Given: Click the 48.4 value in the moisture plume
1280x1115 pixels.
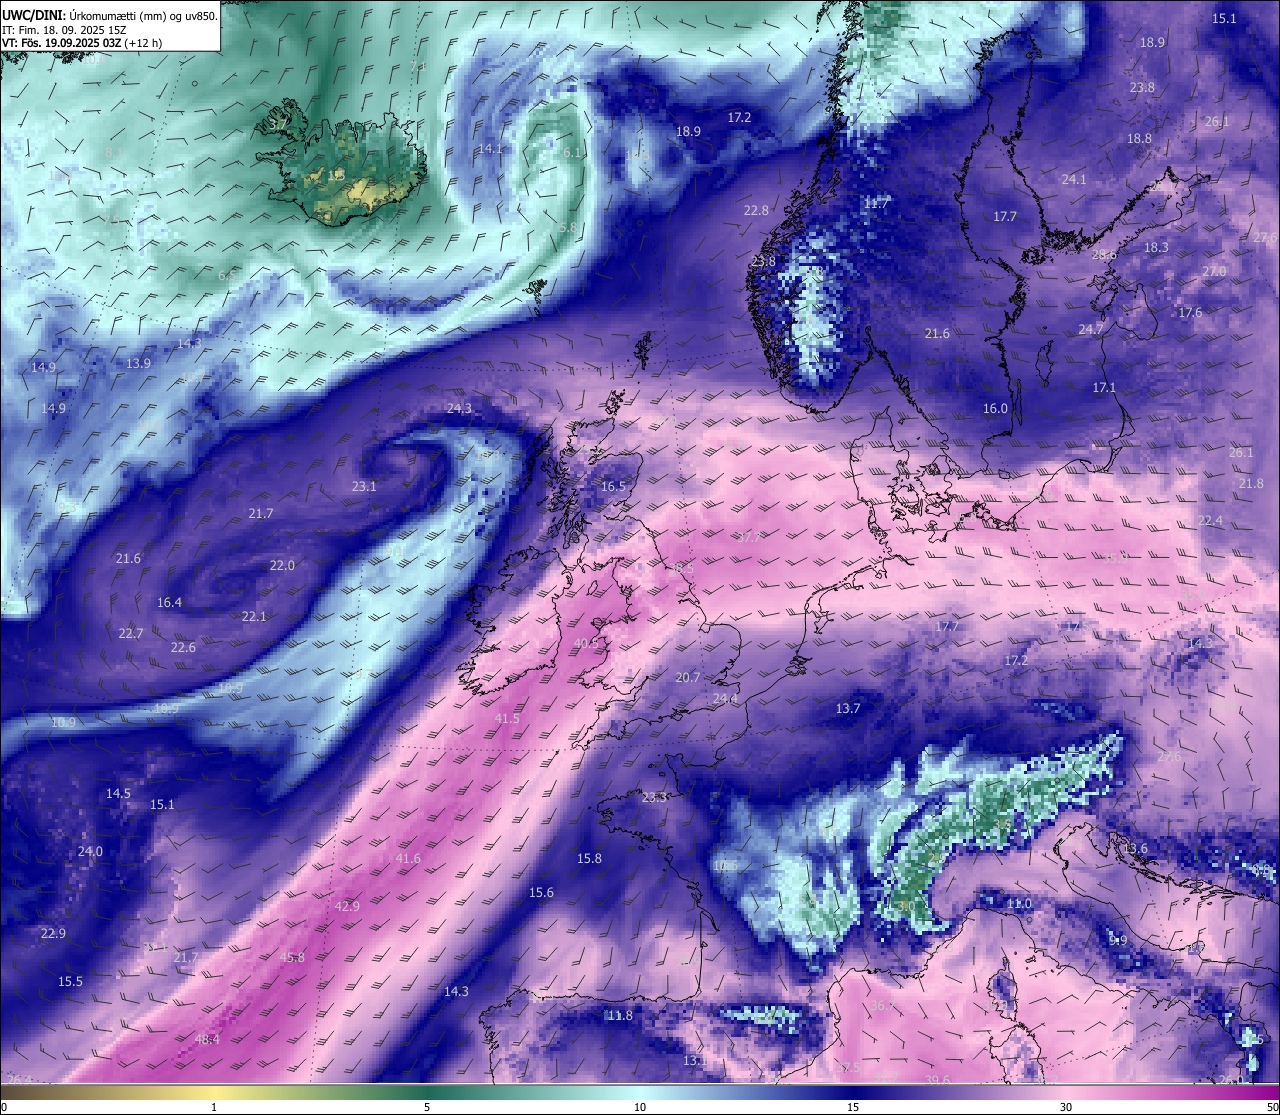Looking at the screenshot, I should pyautogui.click(x=207, y=1040).
